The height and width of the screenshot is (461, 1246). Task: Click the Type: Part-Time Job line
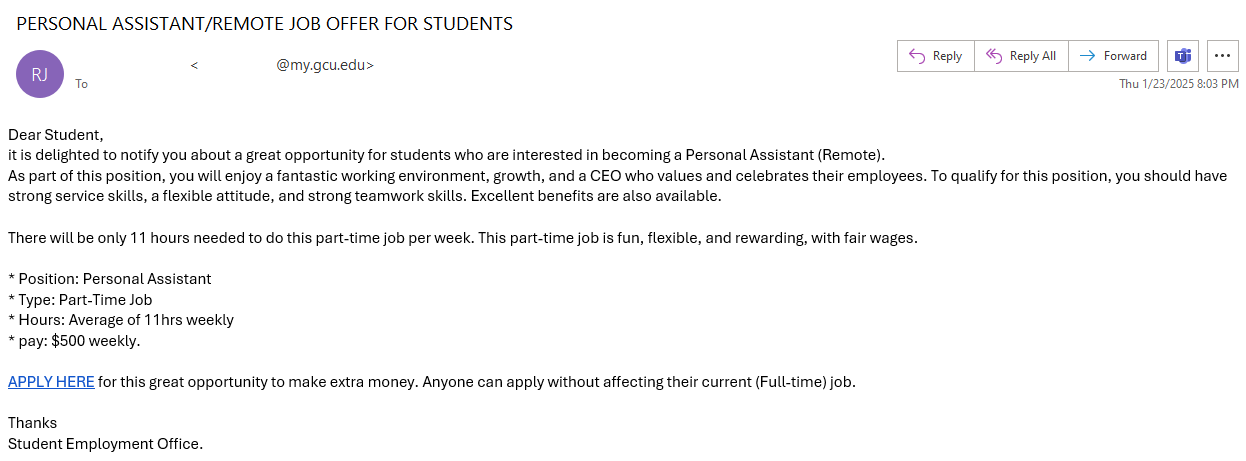[80, 299]
